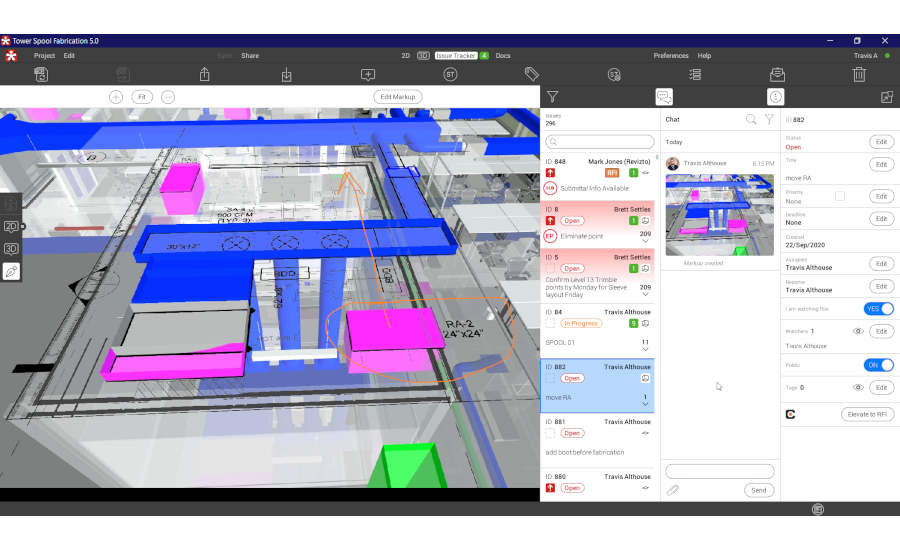Select the markup pen tool
This screenshot has height=550, width=900.
[x=12, y=271]
